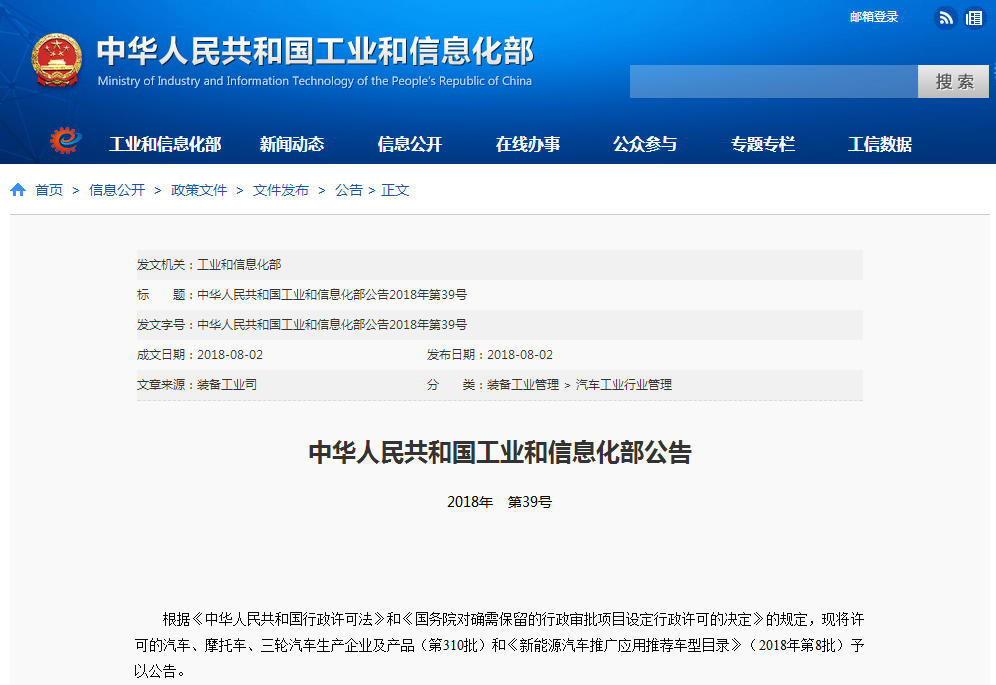Select 公众参与 navigation tab
996x685 pixels.
645,144
